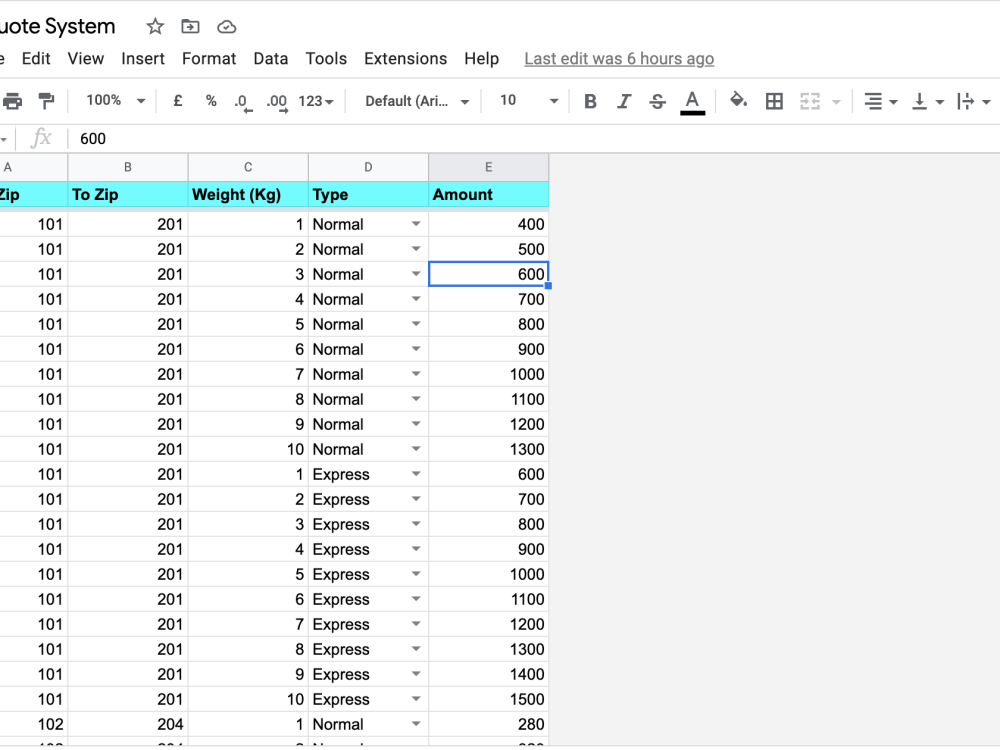Viewport: 1000px width, 750px height.
Task: Select column B header
Action: coord(128,167)
